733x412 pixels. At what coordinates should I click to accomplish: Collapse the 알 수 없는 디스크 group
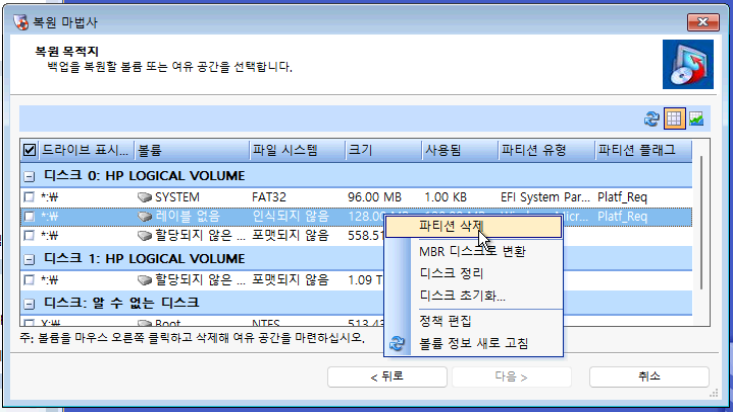(x=29, y=304)
